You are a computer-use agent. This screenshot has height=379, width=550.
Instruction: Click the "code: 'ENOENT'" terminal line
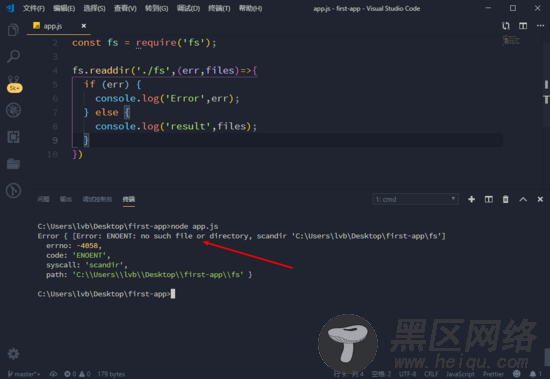pyautogui.click(x=78, y=255)
